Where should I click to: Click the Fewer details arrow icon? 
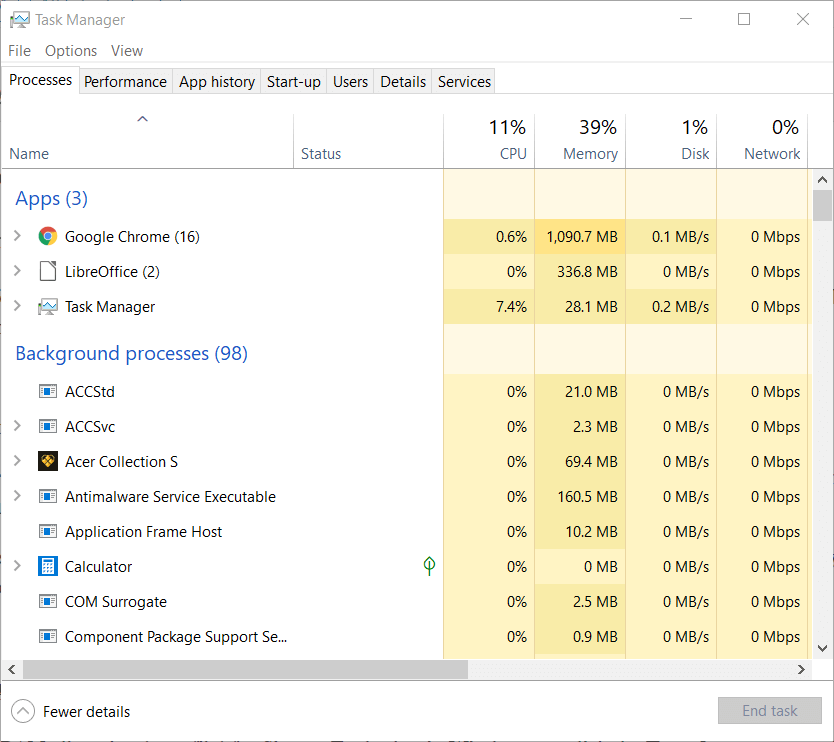pos(23,711)
